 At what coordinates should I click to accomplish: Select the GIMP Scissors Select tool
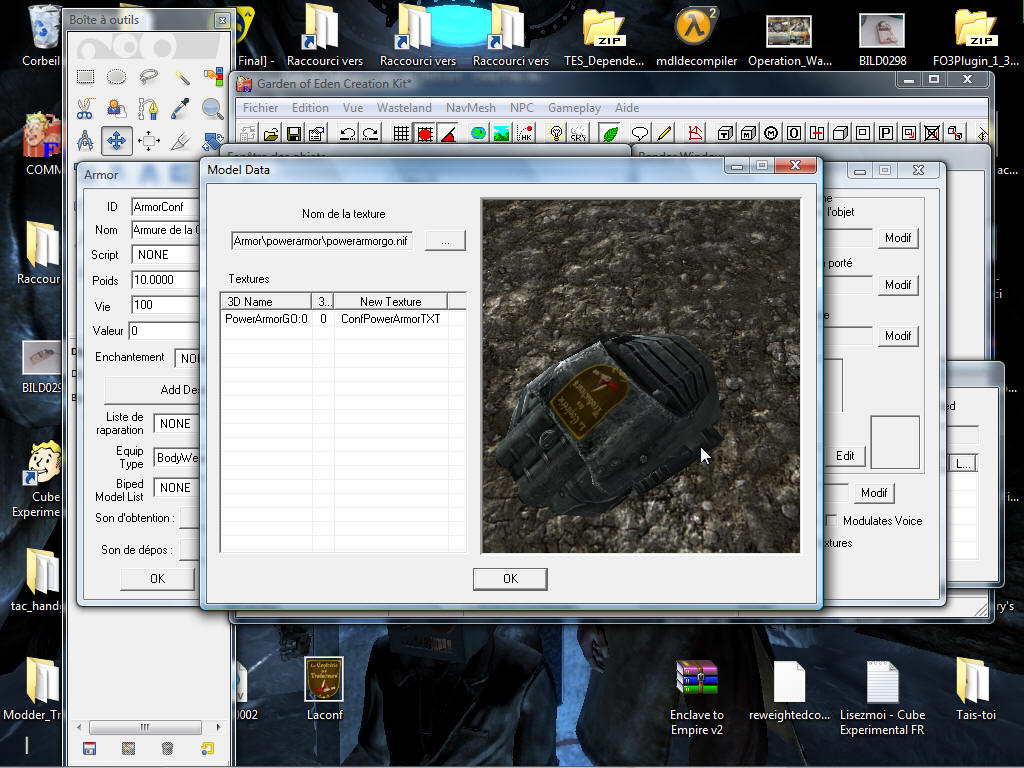pos(85,108)
